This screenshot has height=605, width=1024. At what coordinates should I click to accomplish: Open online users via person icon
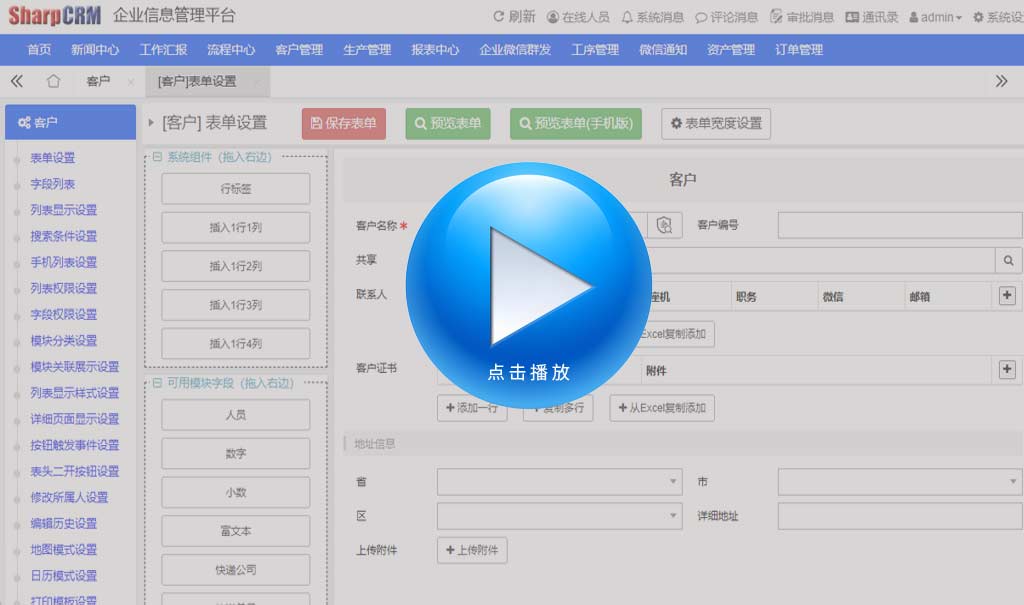[x=553, y=17]
